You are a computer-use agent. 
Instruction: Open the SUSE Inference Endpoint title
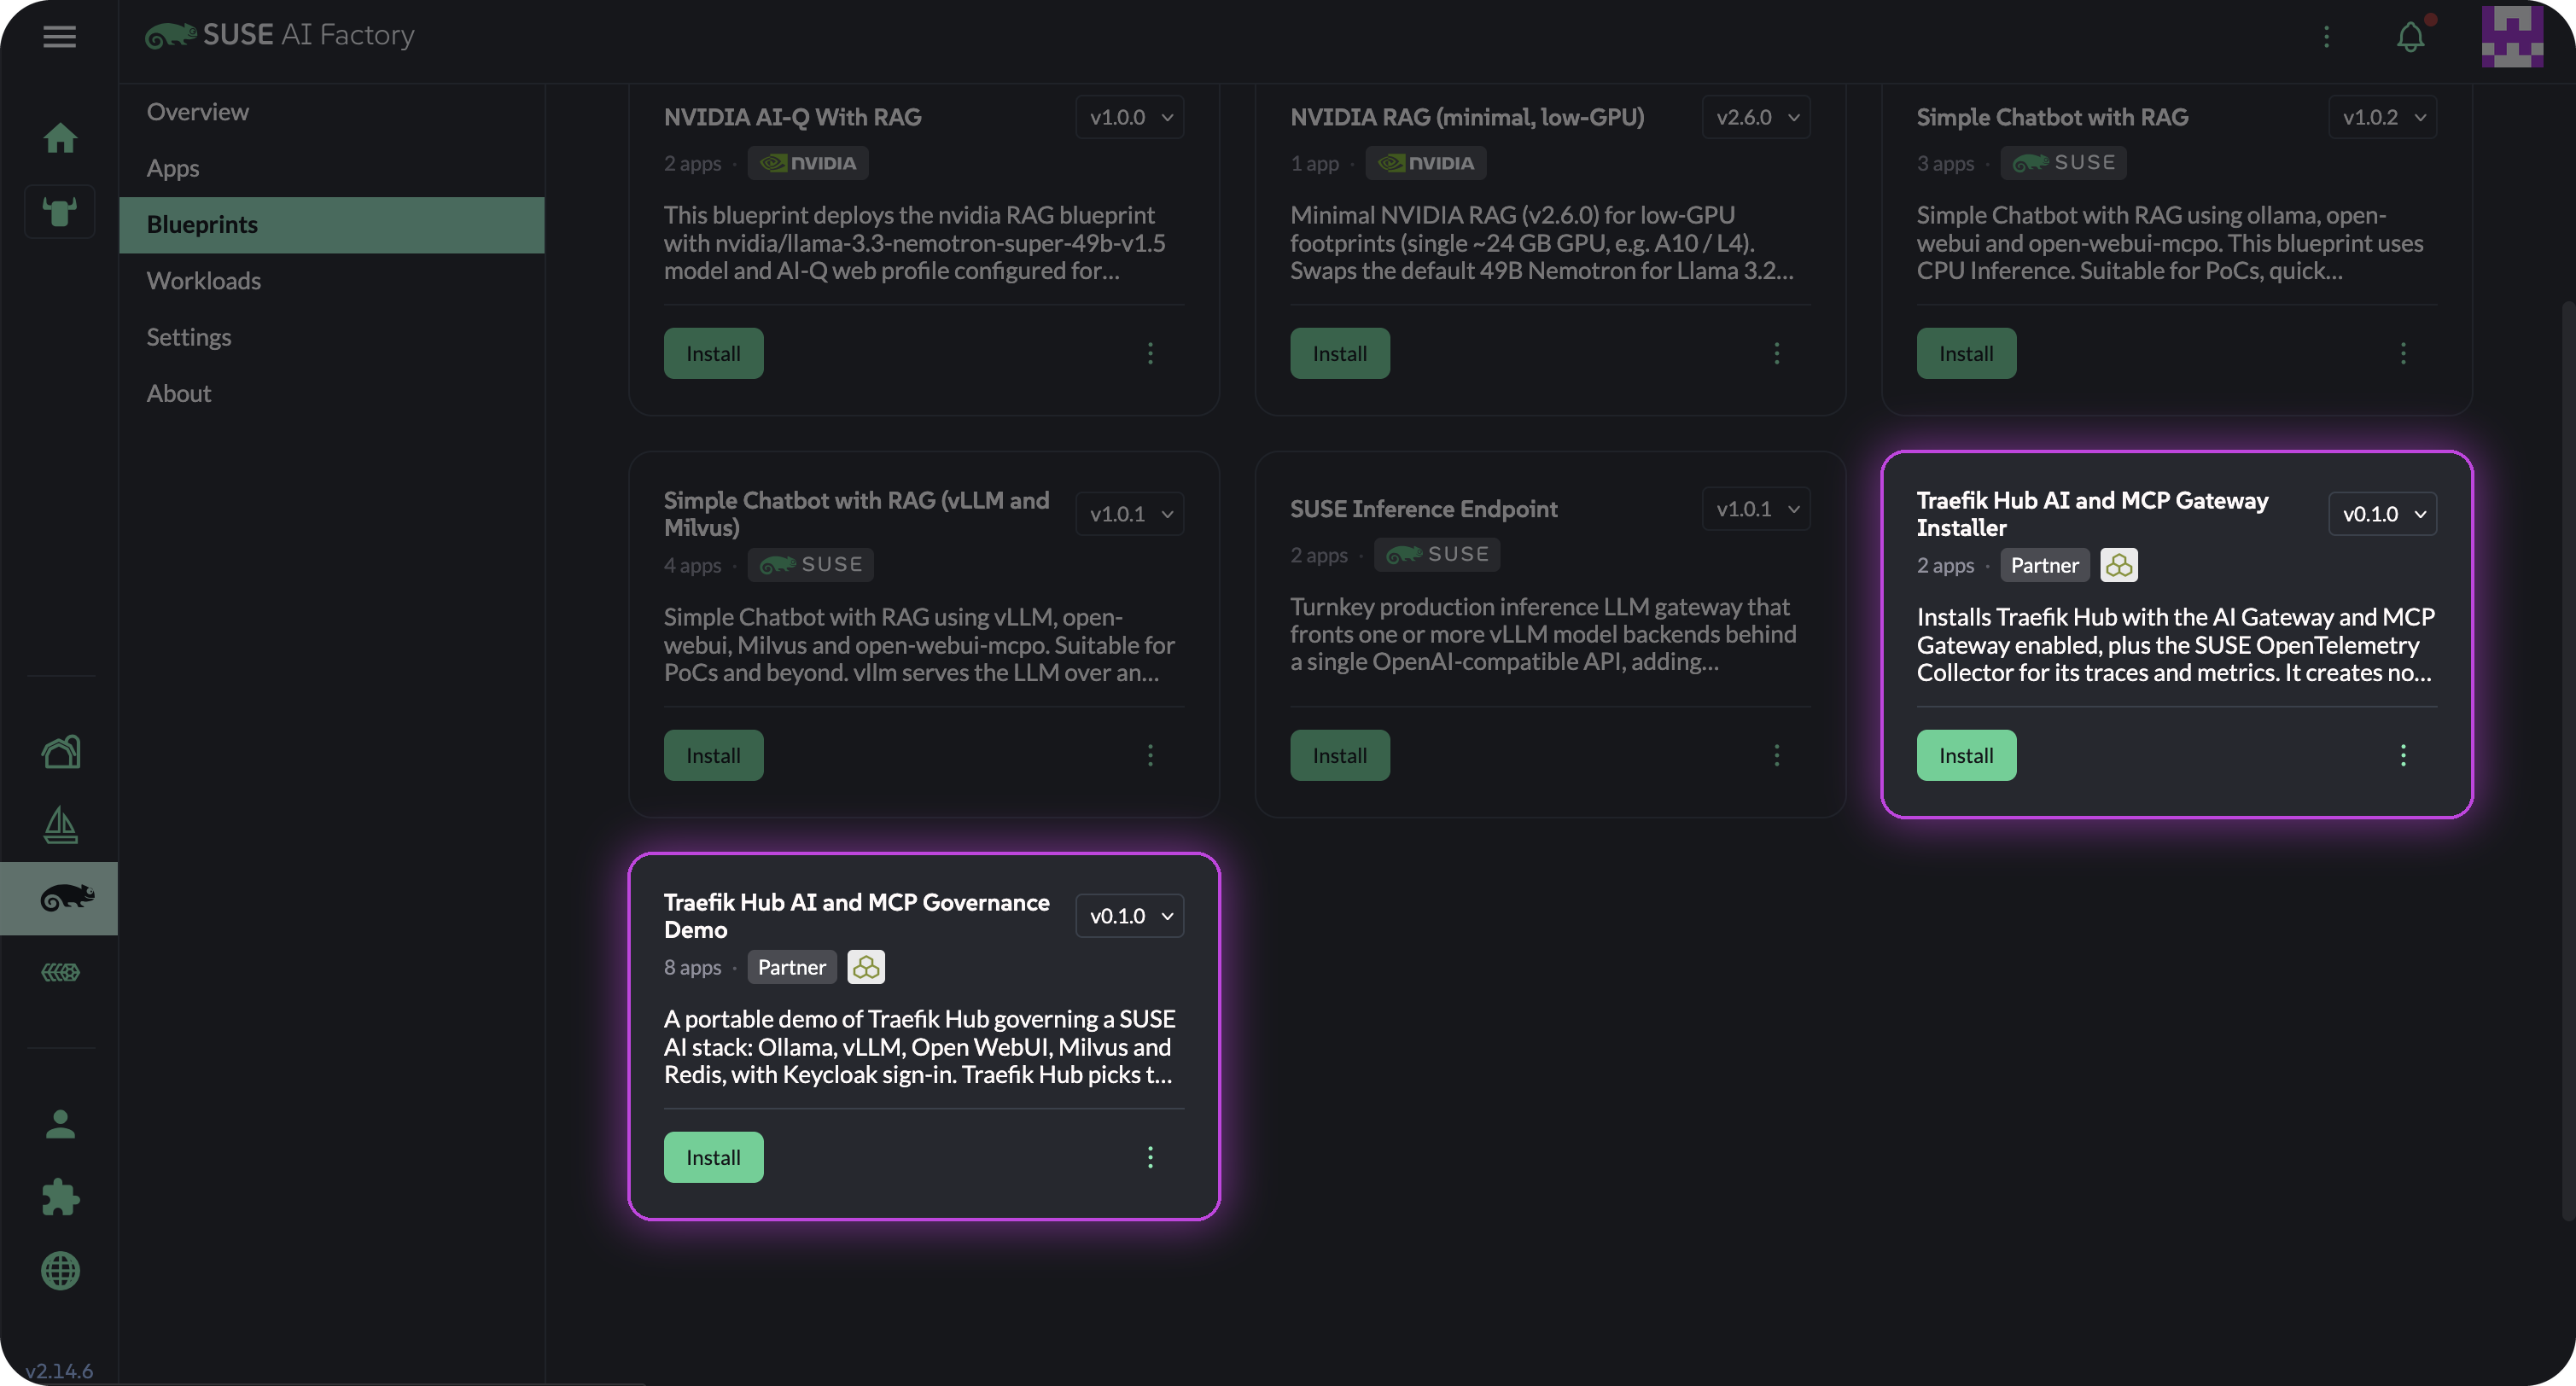coord(1423,509)
